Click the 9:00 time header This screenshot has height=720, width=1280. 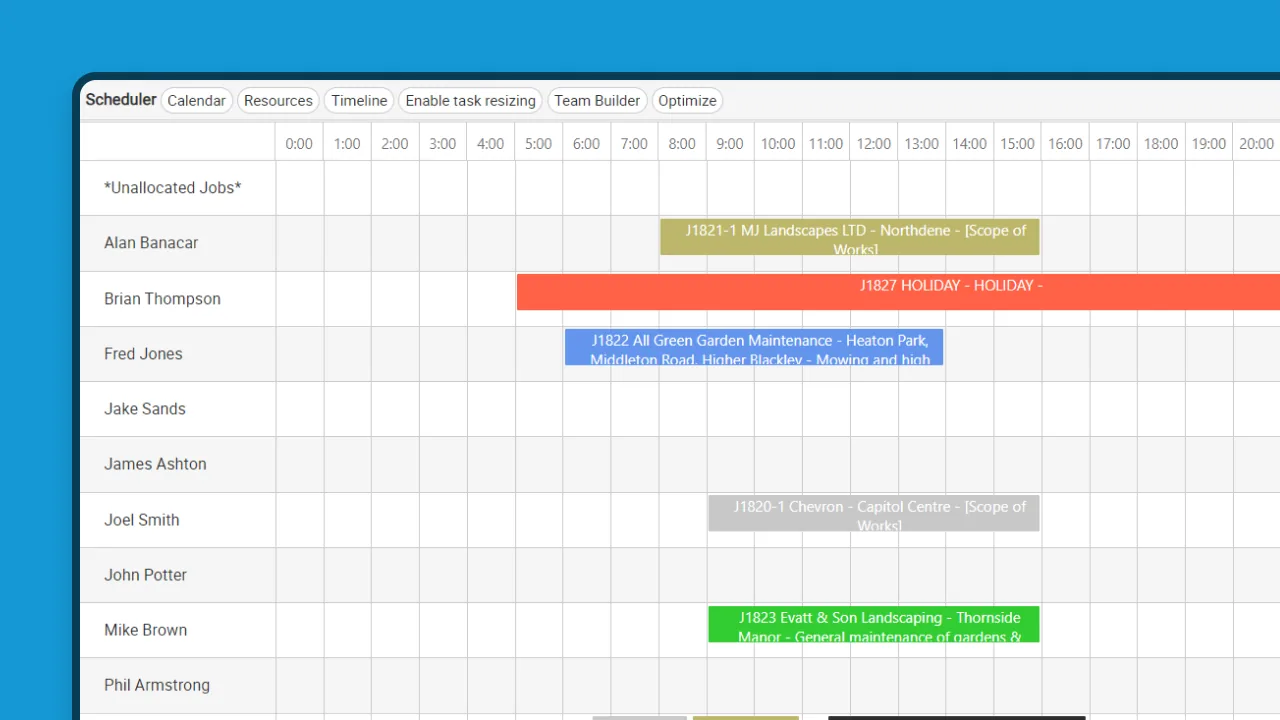pos(730,143)
